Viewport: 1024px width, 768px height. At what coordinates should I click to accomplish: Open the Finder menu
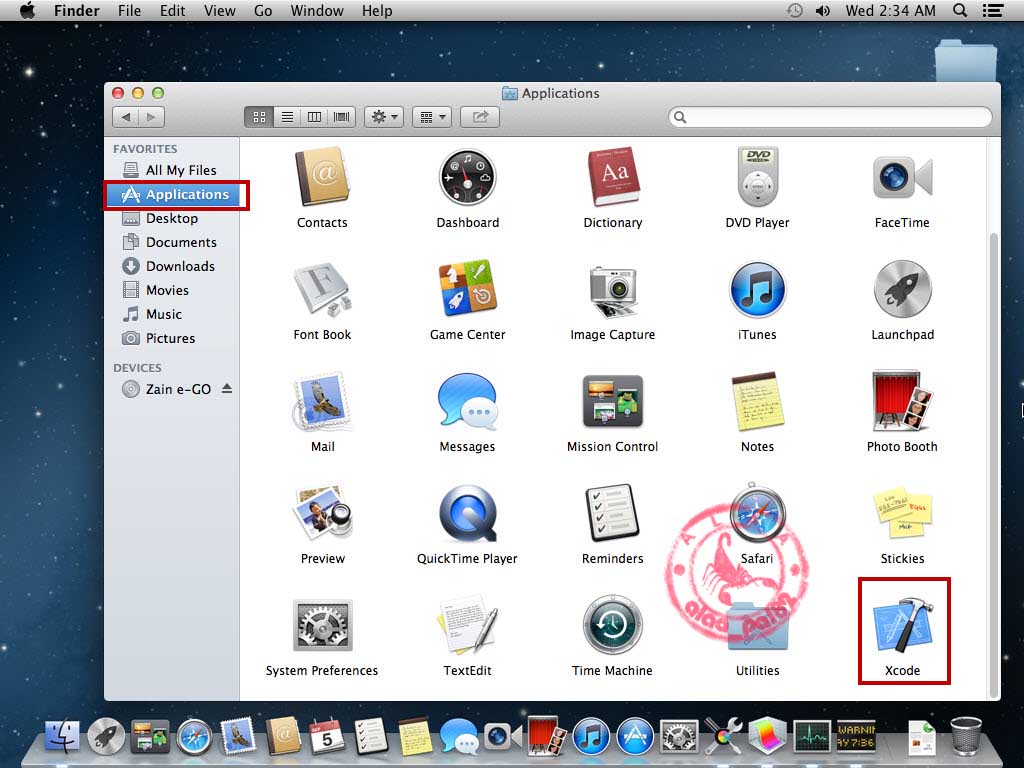click(x=76, y=11)
